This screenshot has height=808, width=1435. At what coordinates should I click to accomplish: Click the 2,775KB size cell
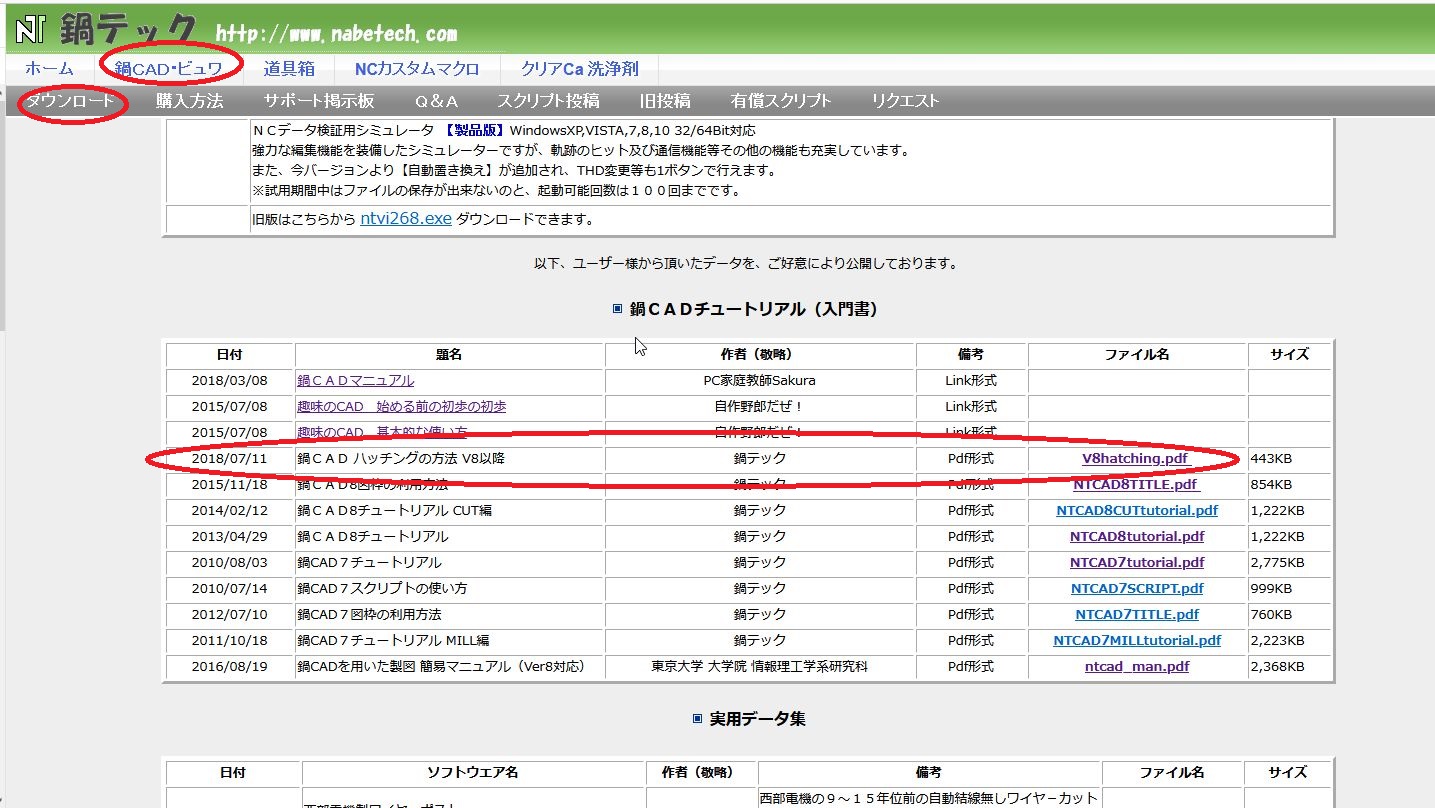click(x=1289, y=563)
